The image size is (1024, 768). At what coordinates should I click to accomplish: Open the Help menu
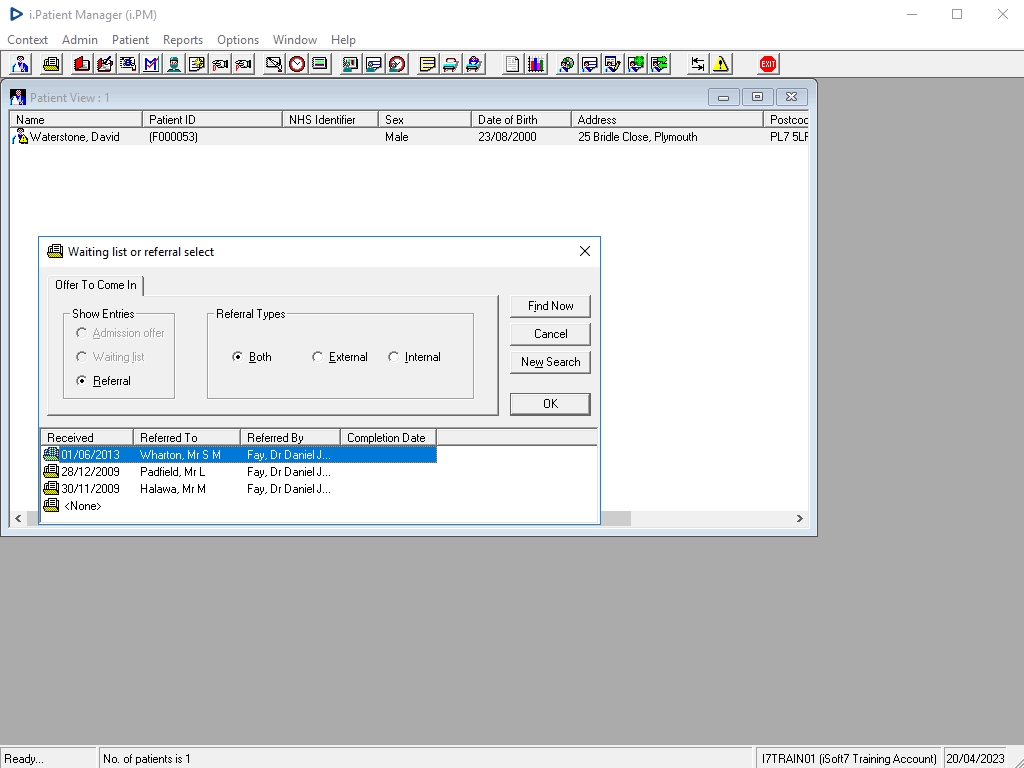tap(343, 40)
